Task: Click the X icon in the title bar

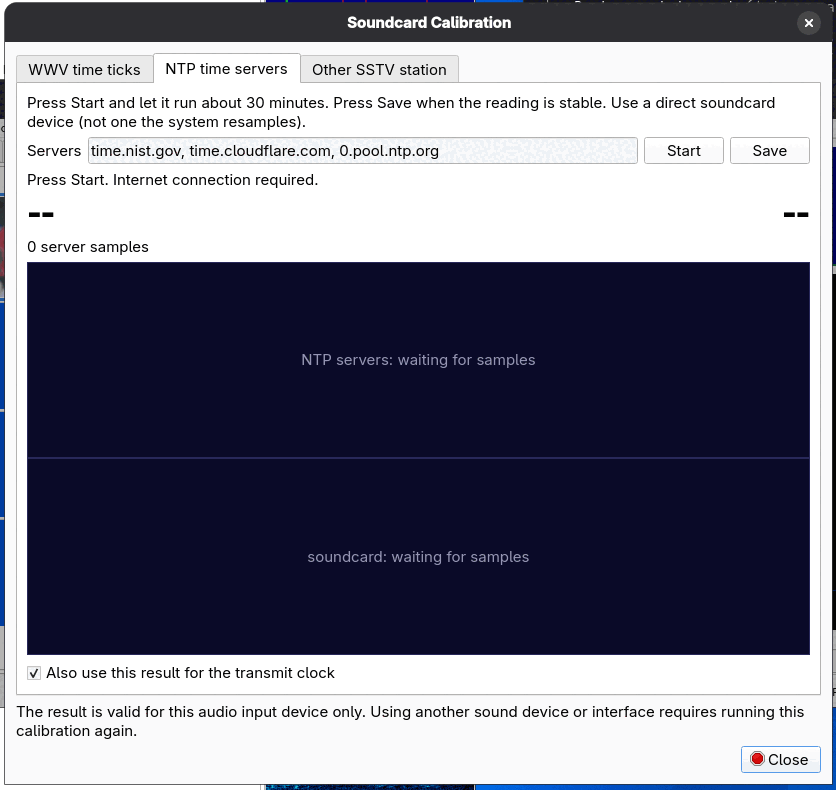Action: tap(808, 23)
